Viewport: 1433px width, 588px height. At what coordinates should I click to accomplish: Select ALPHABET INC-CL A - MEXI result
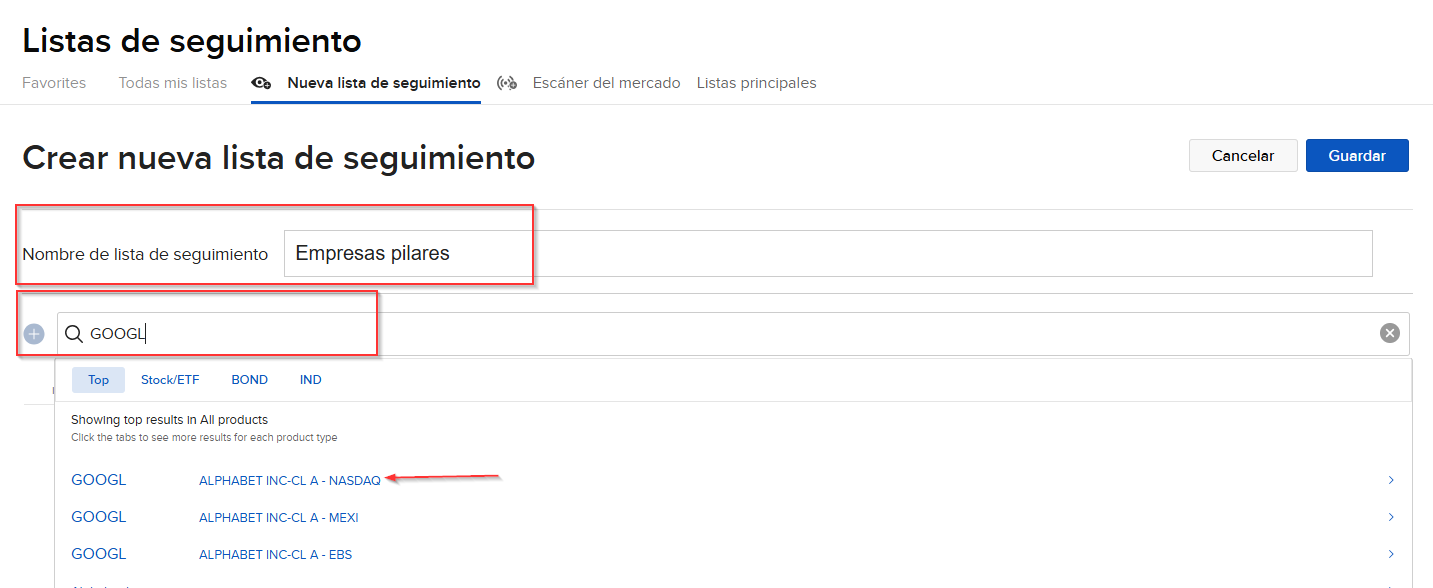279,516
